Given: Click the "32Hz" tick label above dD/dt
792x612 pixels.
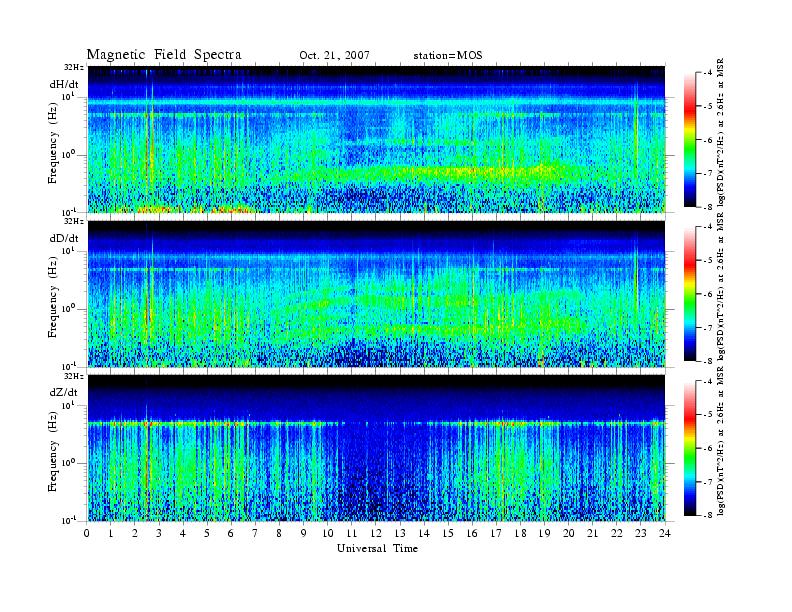Looking at the screenshot, I should coord(74,222).
